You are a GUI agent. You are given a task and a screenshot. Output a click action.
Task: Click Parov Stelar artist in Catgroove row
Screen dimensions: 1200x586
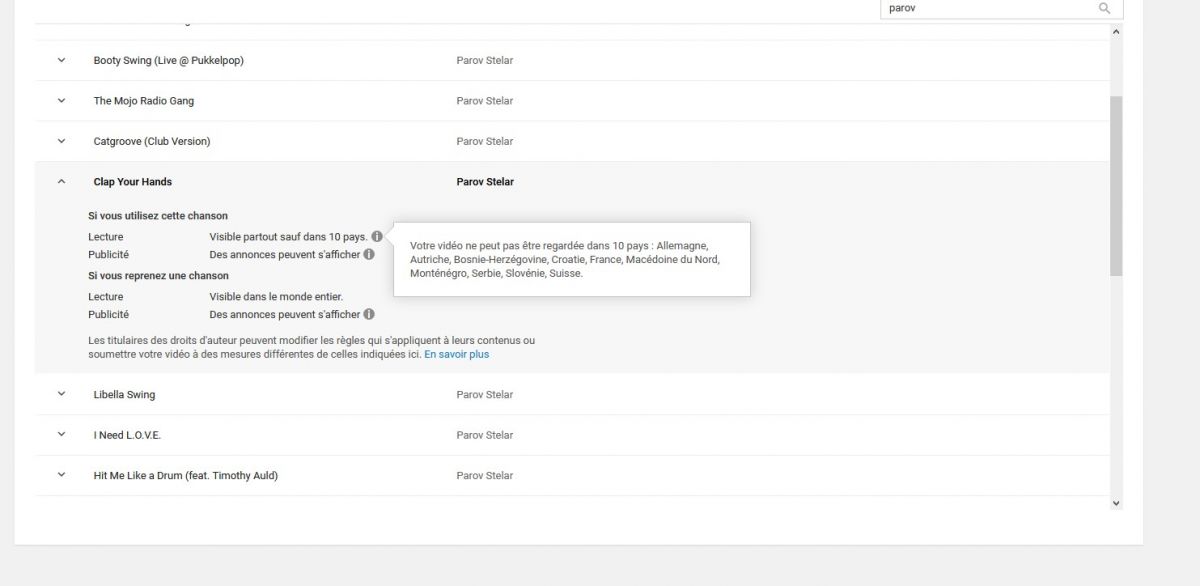click(x=484, y=141)
